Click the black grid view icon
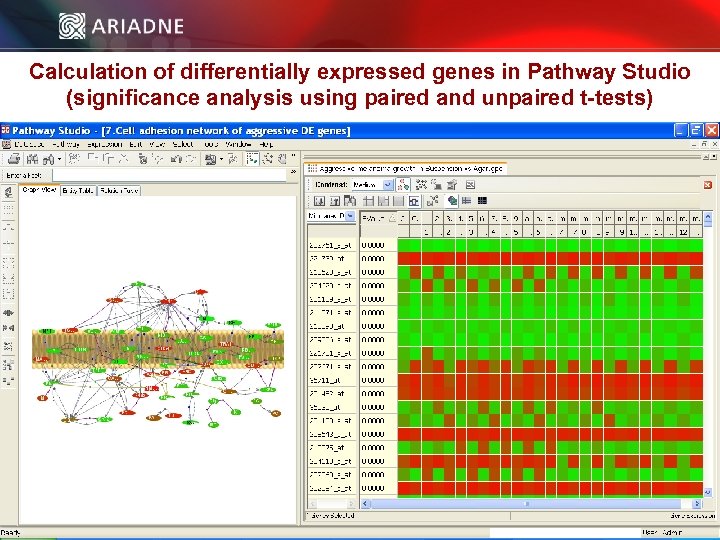This screenshot has height=540, width=720. point(482,201)
